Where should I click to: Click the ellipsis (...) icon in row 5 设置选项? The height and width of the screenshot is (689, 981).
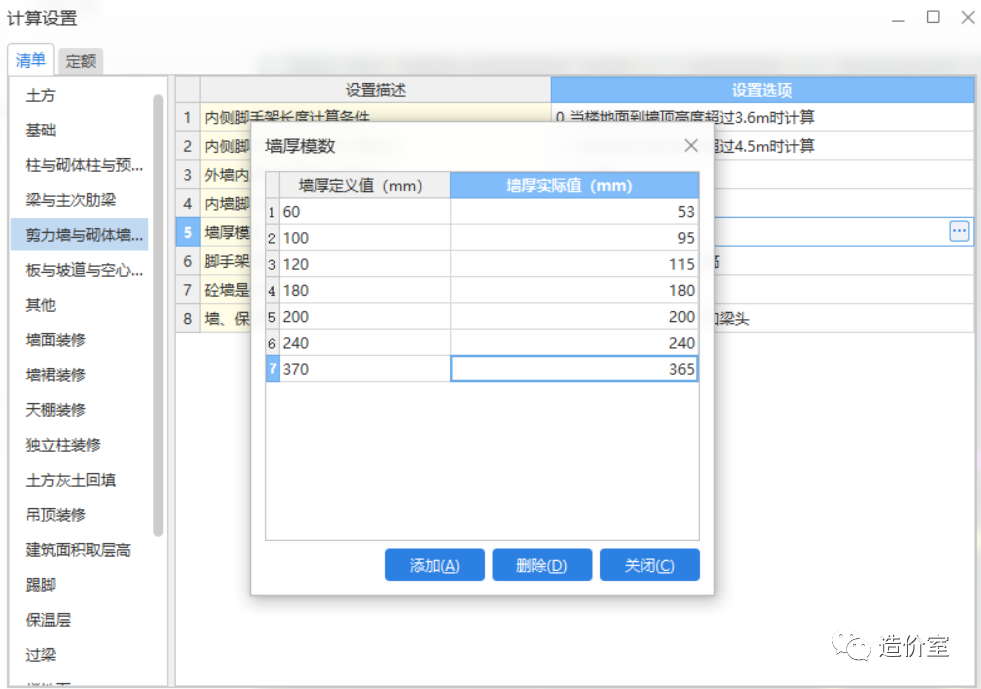959,231
